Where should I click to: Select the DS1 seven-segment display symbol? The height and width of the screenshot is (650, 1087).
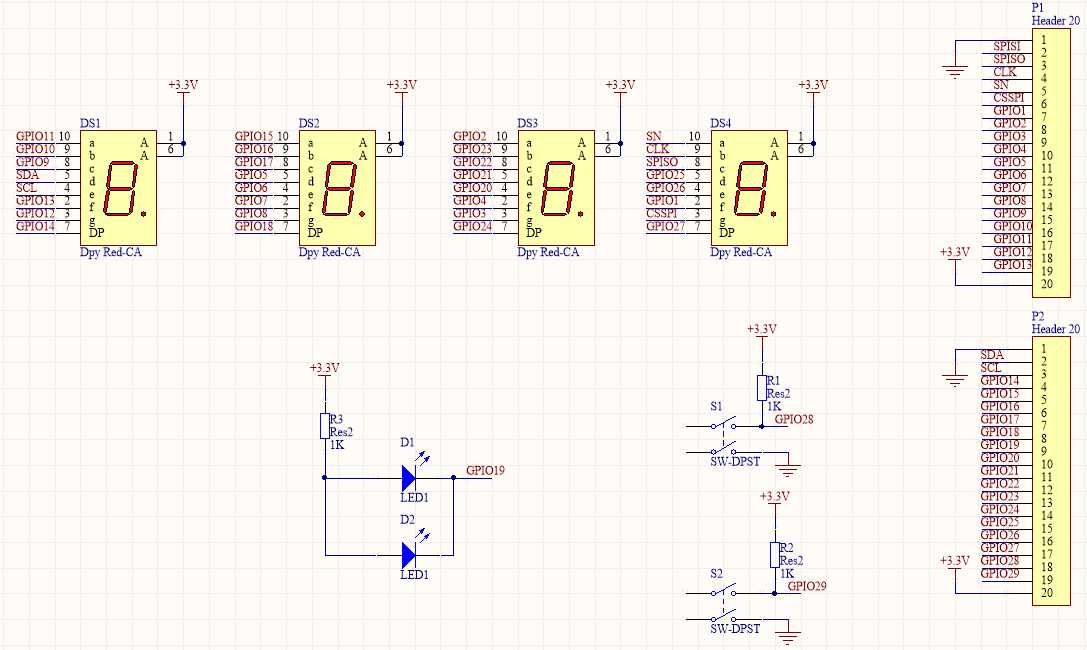coord(119,187)
